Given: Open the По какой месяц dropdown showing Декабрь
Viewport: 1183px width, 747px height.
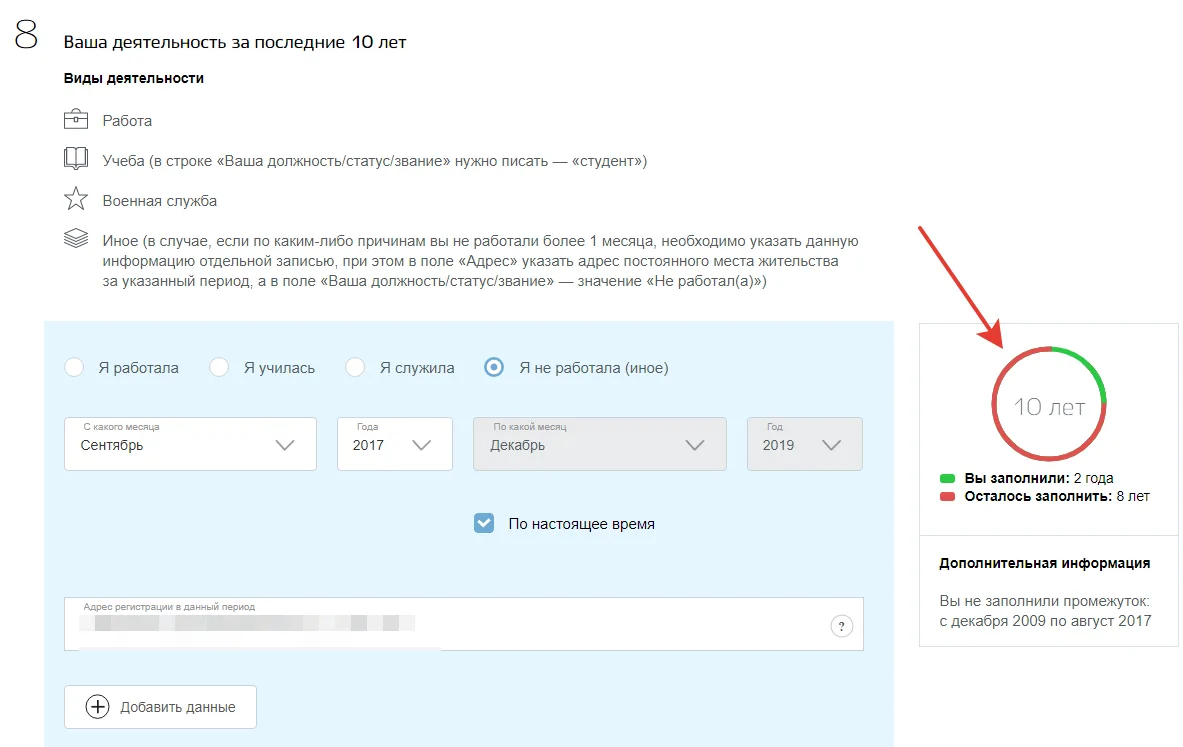Looking at the screenshot, I should coord(600,444).
